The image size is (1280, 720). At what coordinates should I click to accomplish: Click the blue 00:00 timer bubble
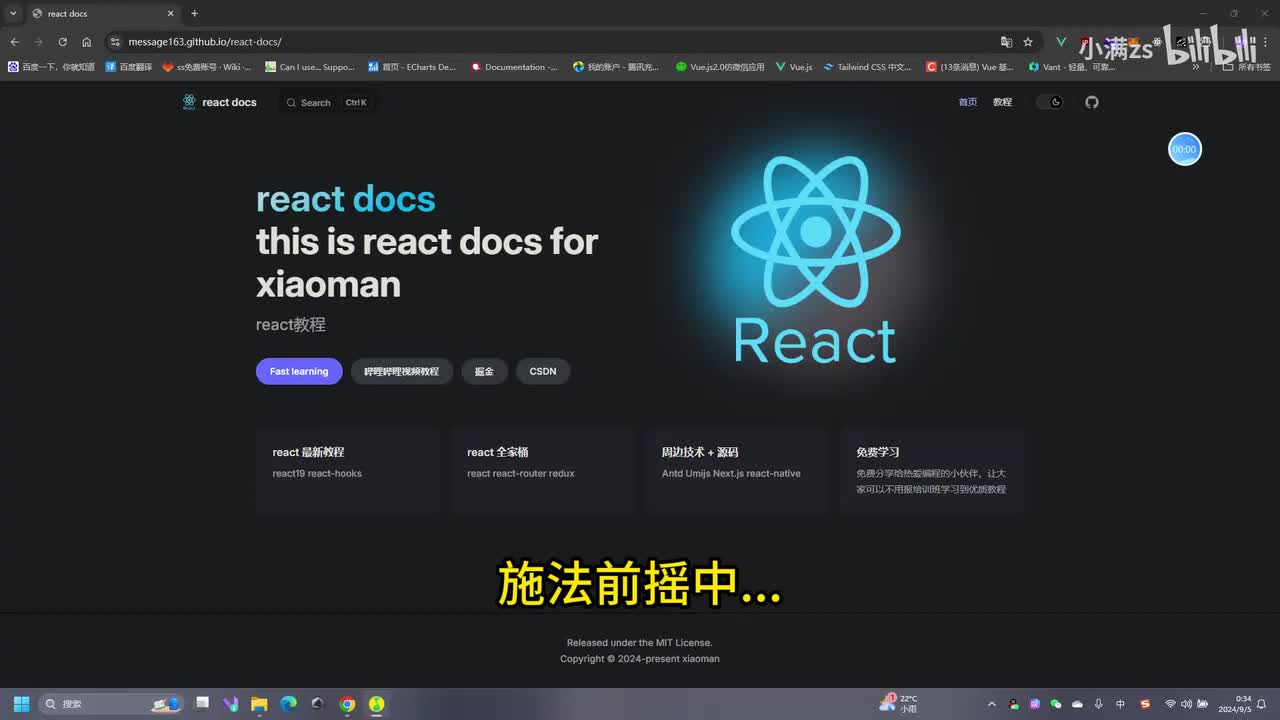point(1185,149)
